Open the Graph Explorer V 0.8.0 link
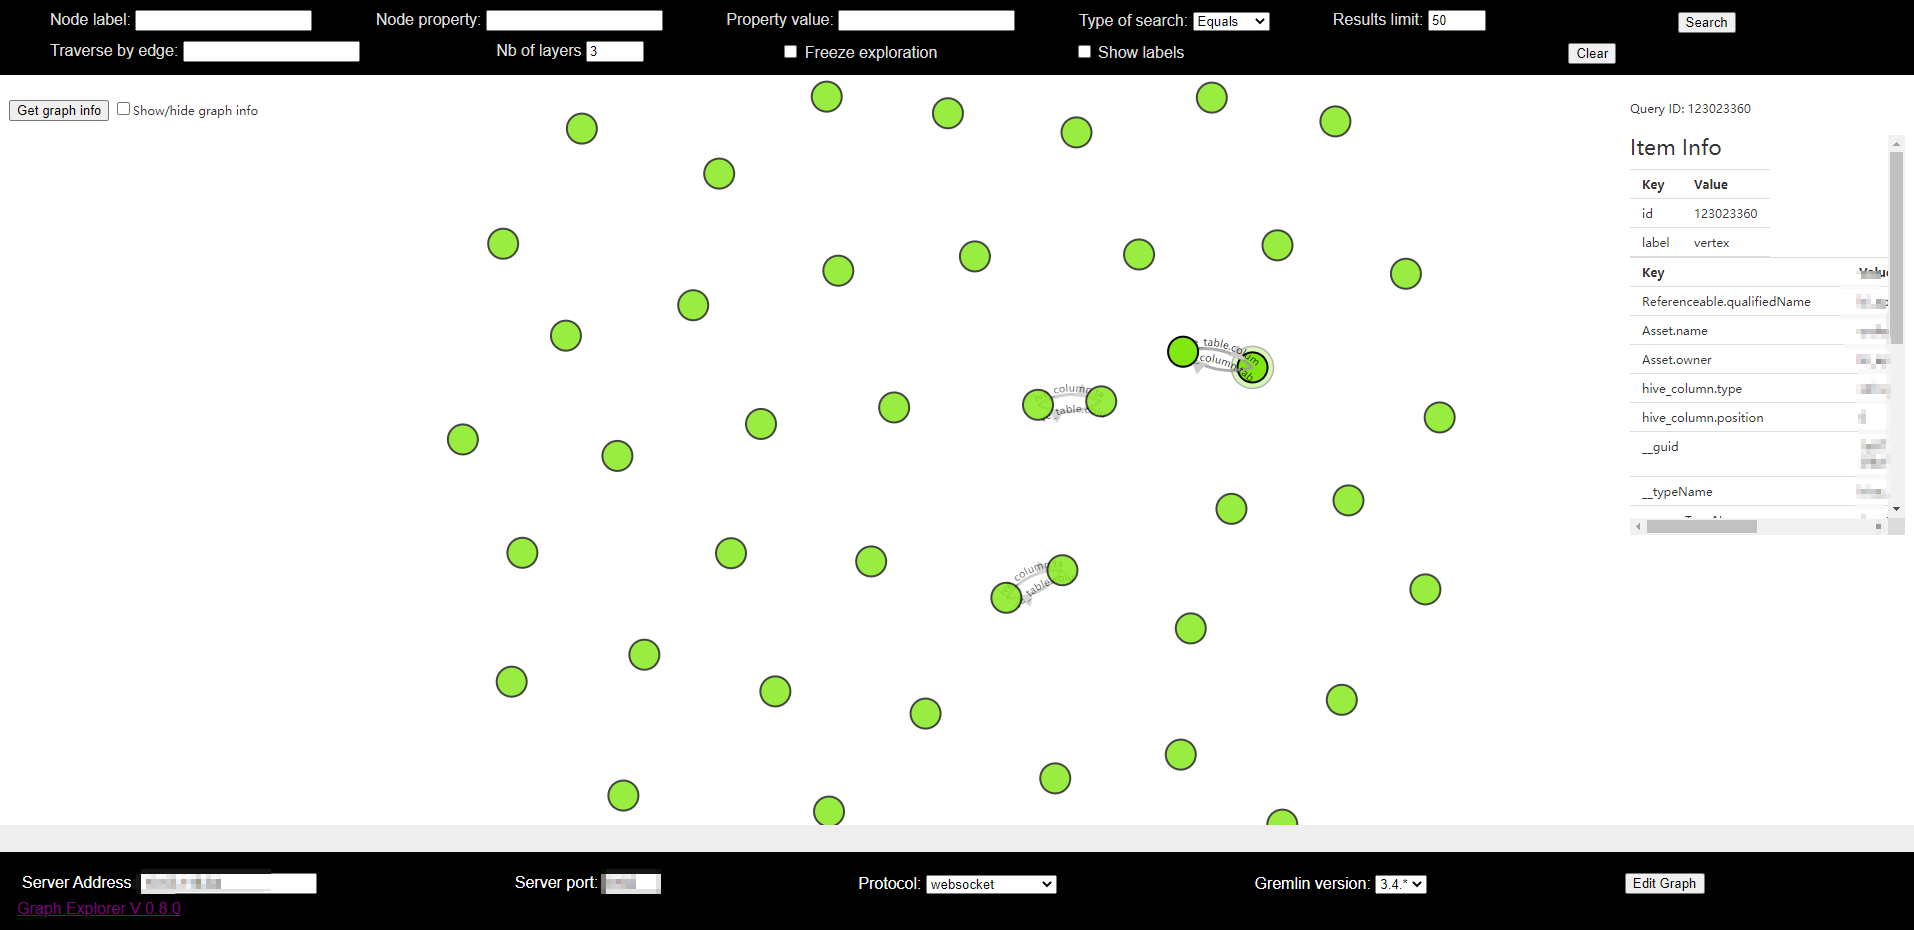This screenshot has width=1914, height=930. click(99, 908)
